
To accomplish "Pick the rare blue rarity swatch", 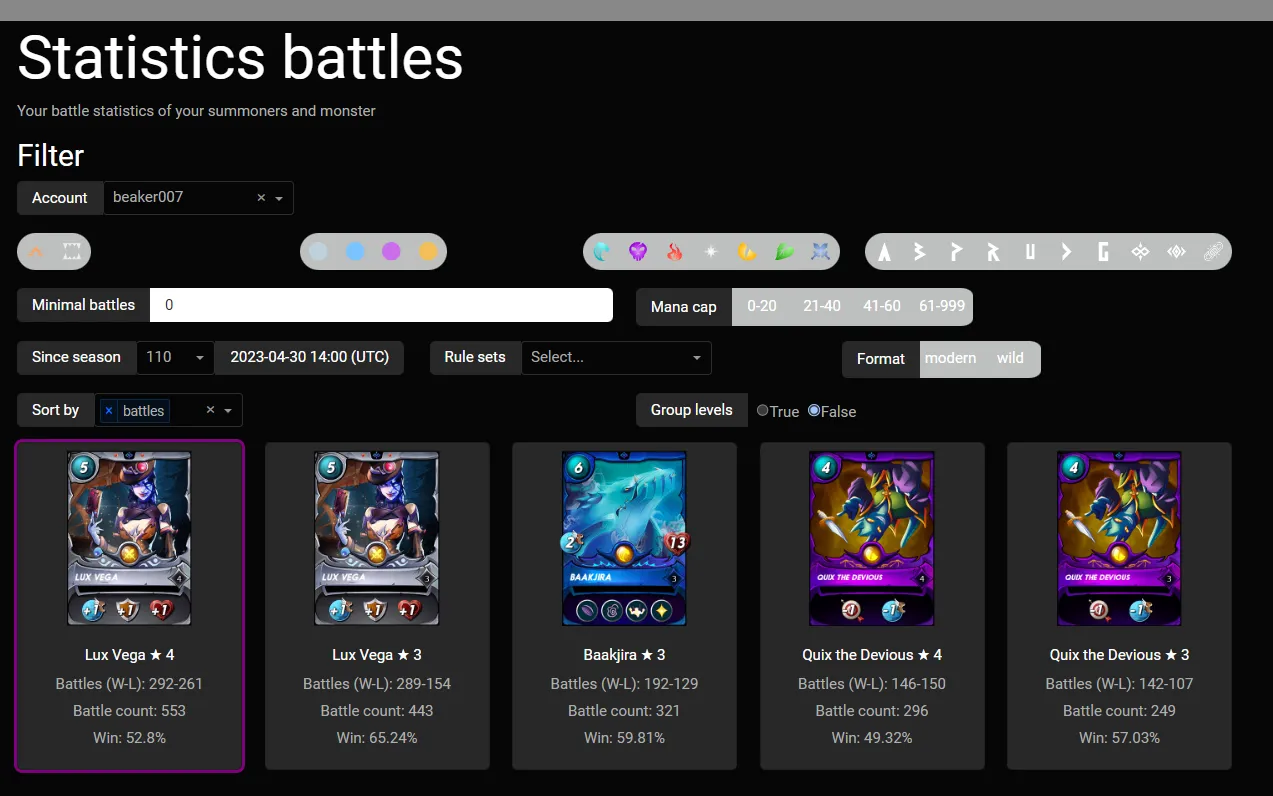I will point(355,252).
